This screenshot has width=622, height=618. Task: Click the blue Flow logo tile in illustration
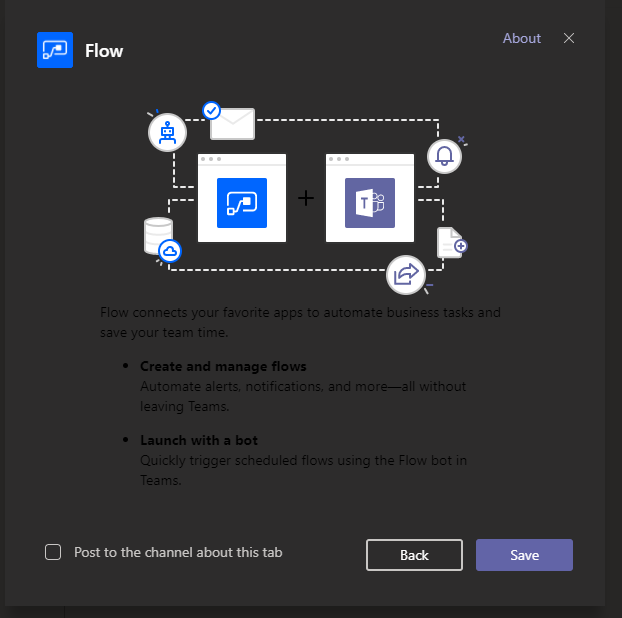242,203
